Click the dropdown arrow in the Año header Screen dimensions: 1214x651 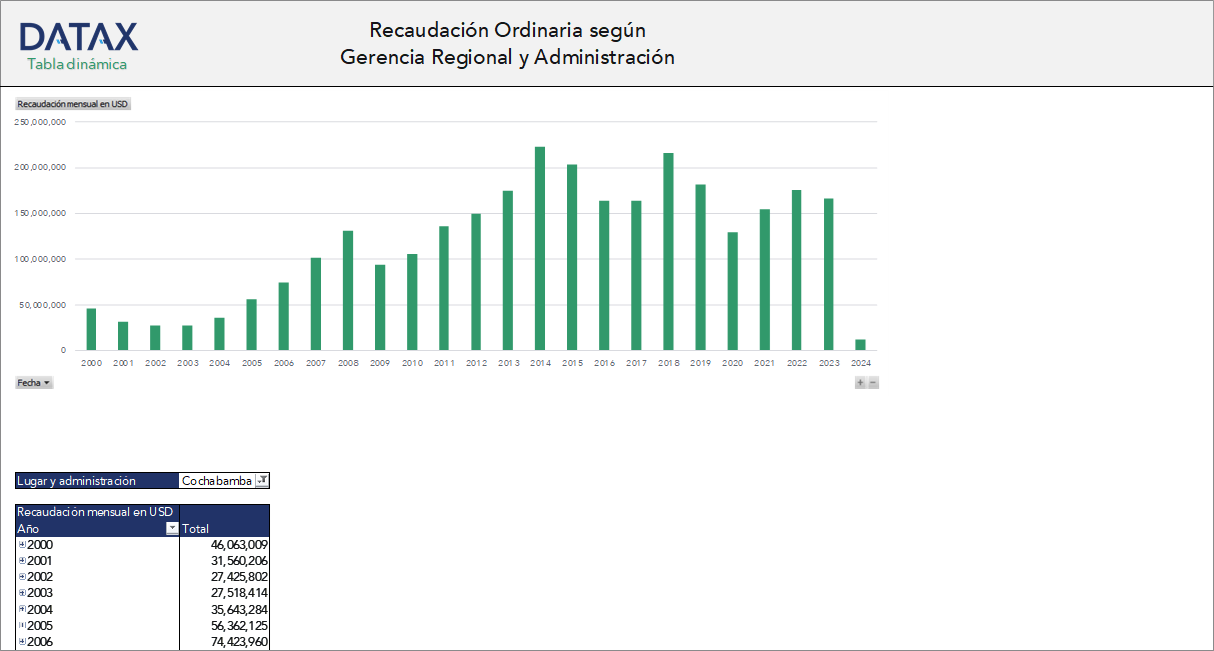pyautogui.click(x=171, y=528)
